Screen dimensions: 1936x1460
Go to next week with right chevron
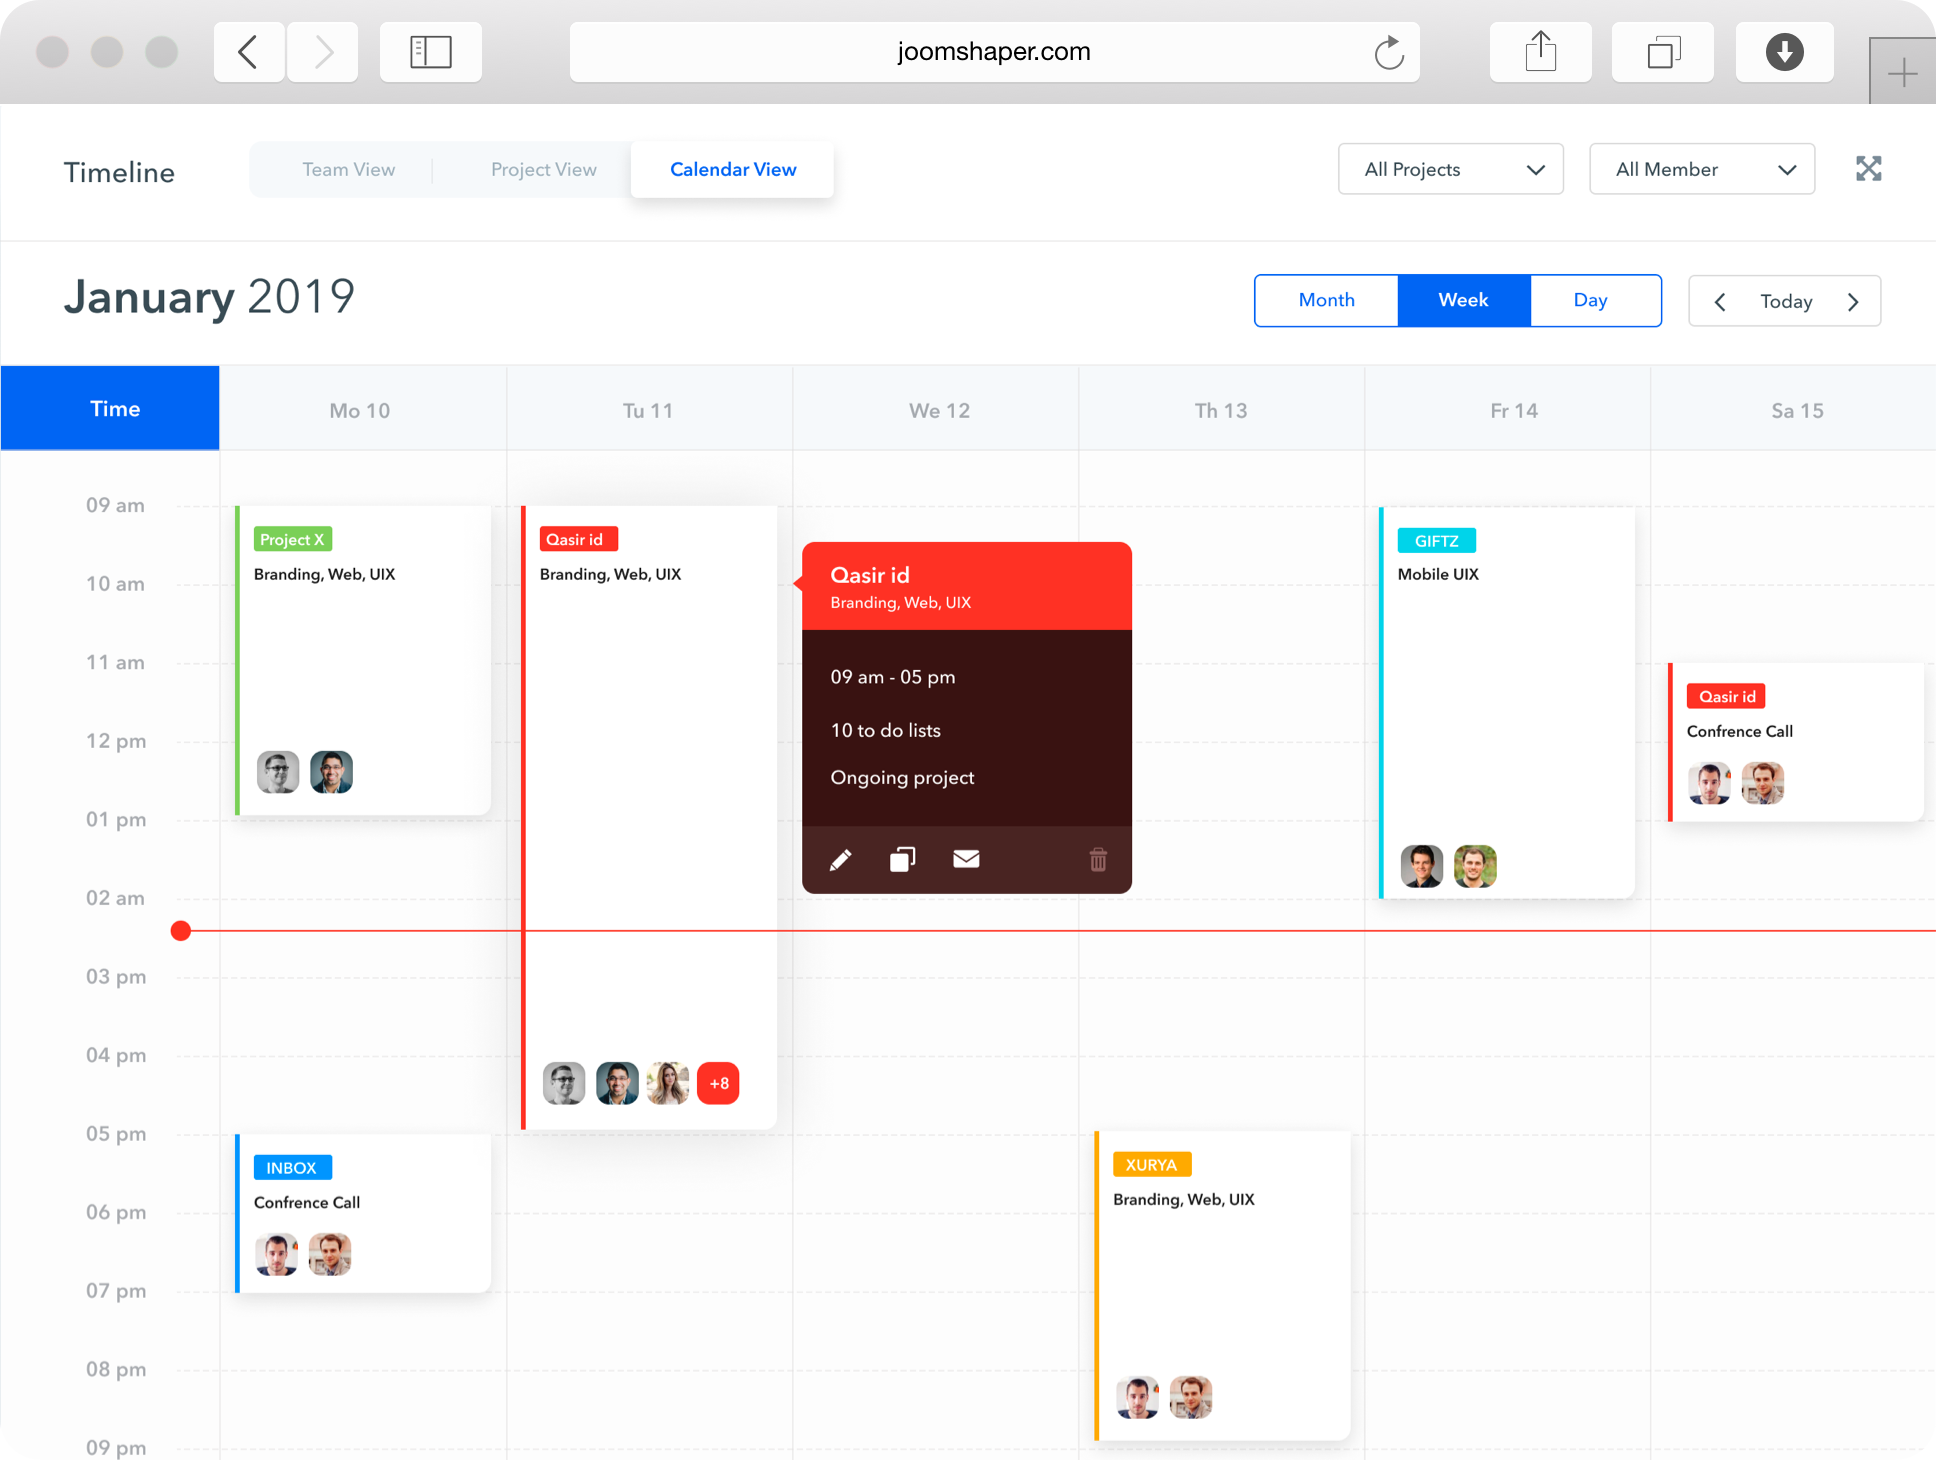[1853, 302]
